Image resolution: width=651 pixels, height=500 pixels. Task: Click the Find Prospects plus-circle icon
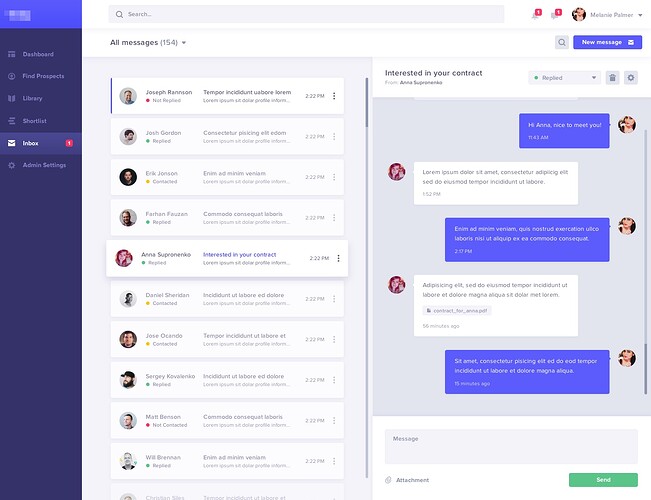click(x=12, y=76)
